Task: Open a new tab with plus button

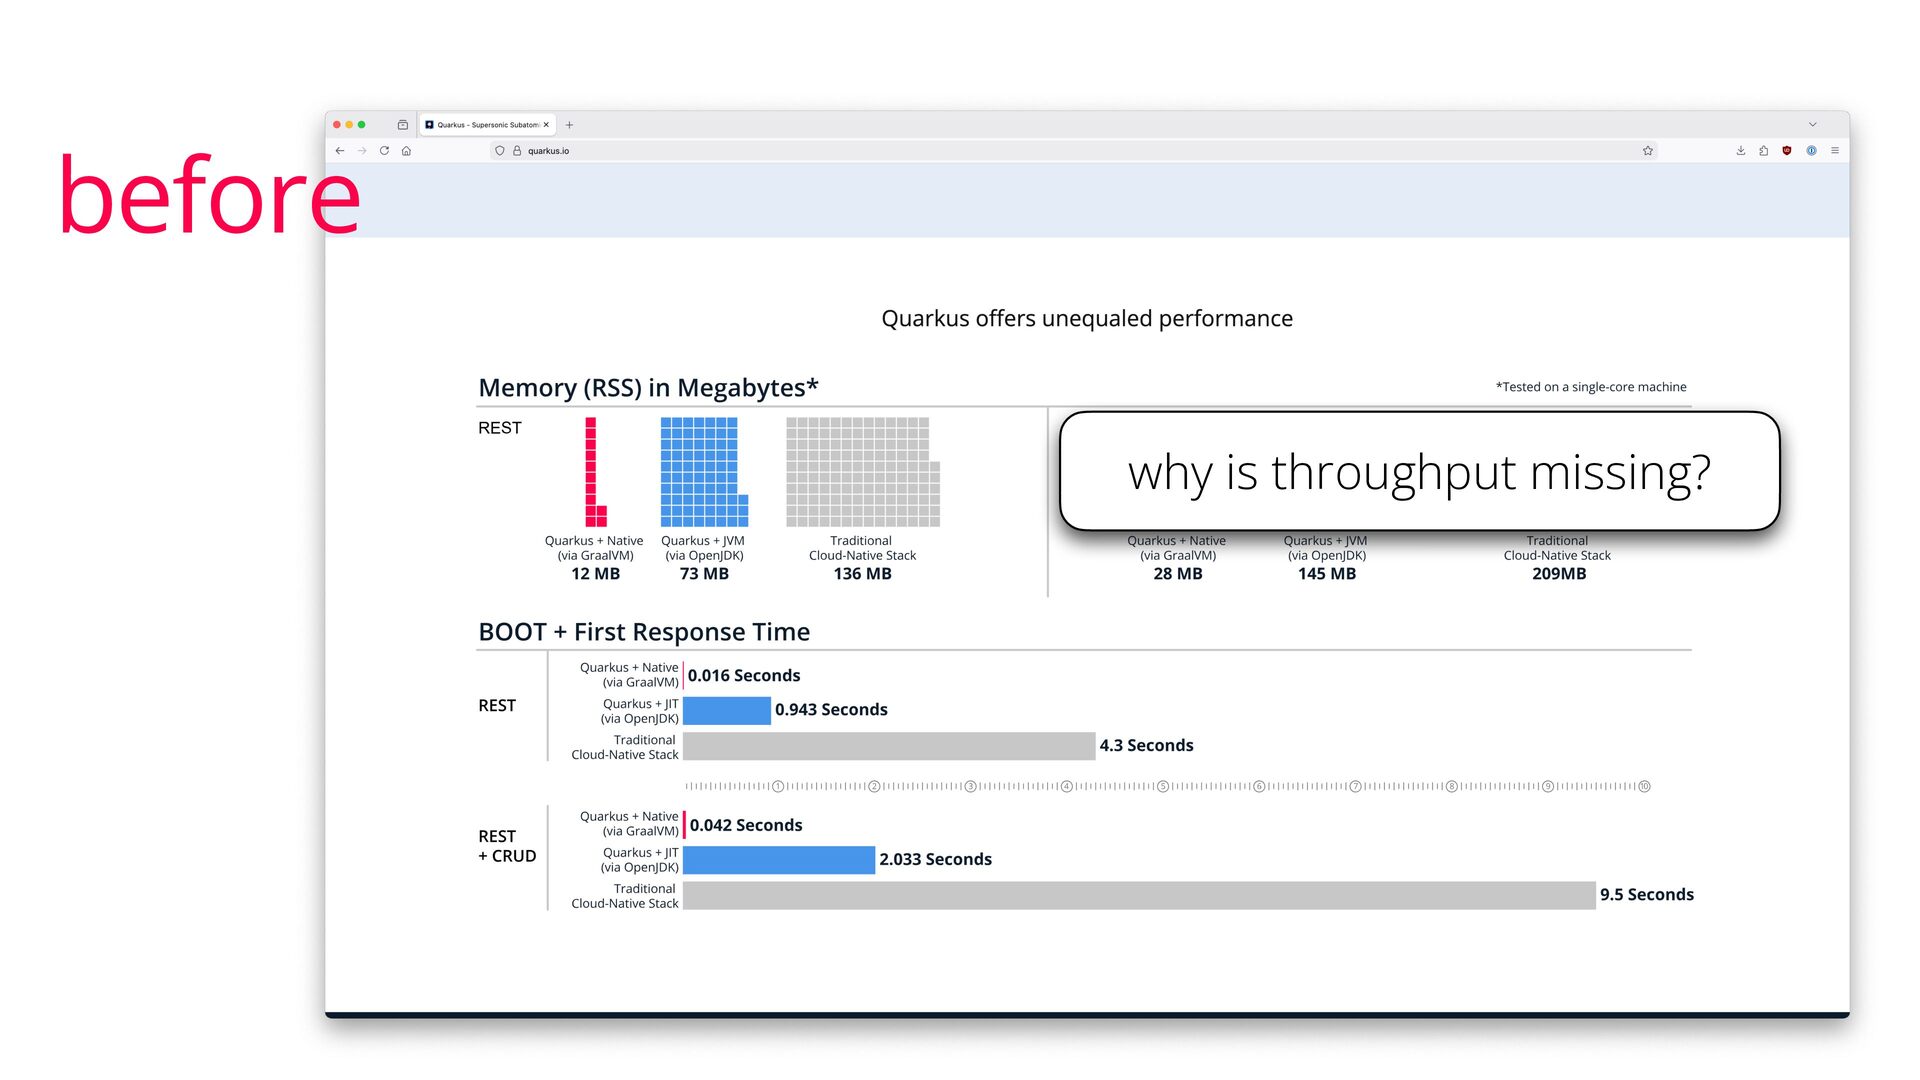Action: pos(569,125)
